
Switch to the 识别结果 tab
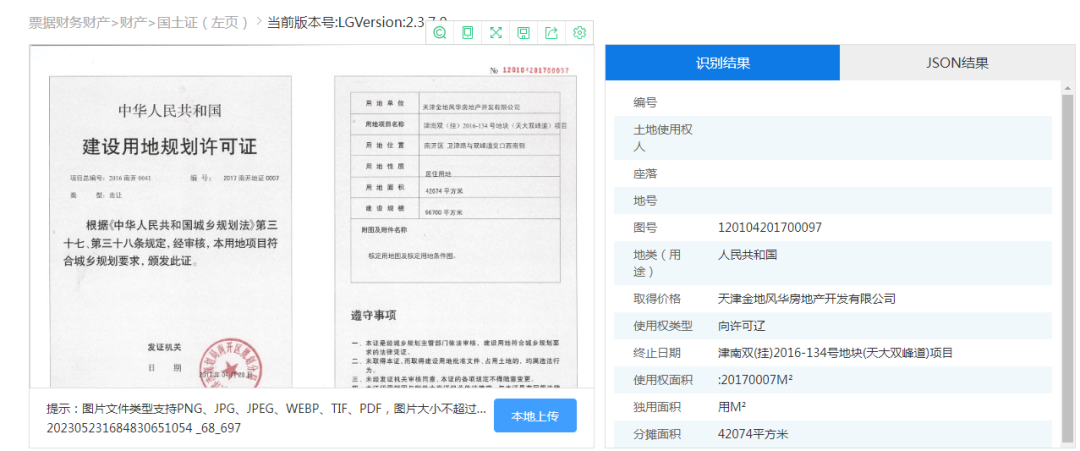(723, 63)
